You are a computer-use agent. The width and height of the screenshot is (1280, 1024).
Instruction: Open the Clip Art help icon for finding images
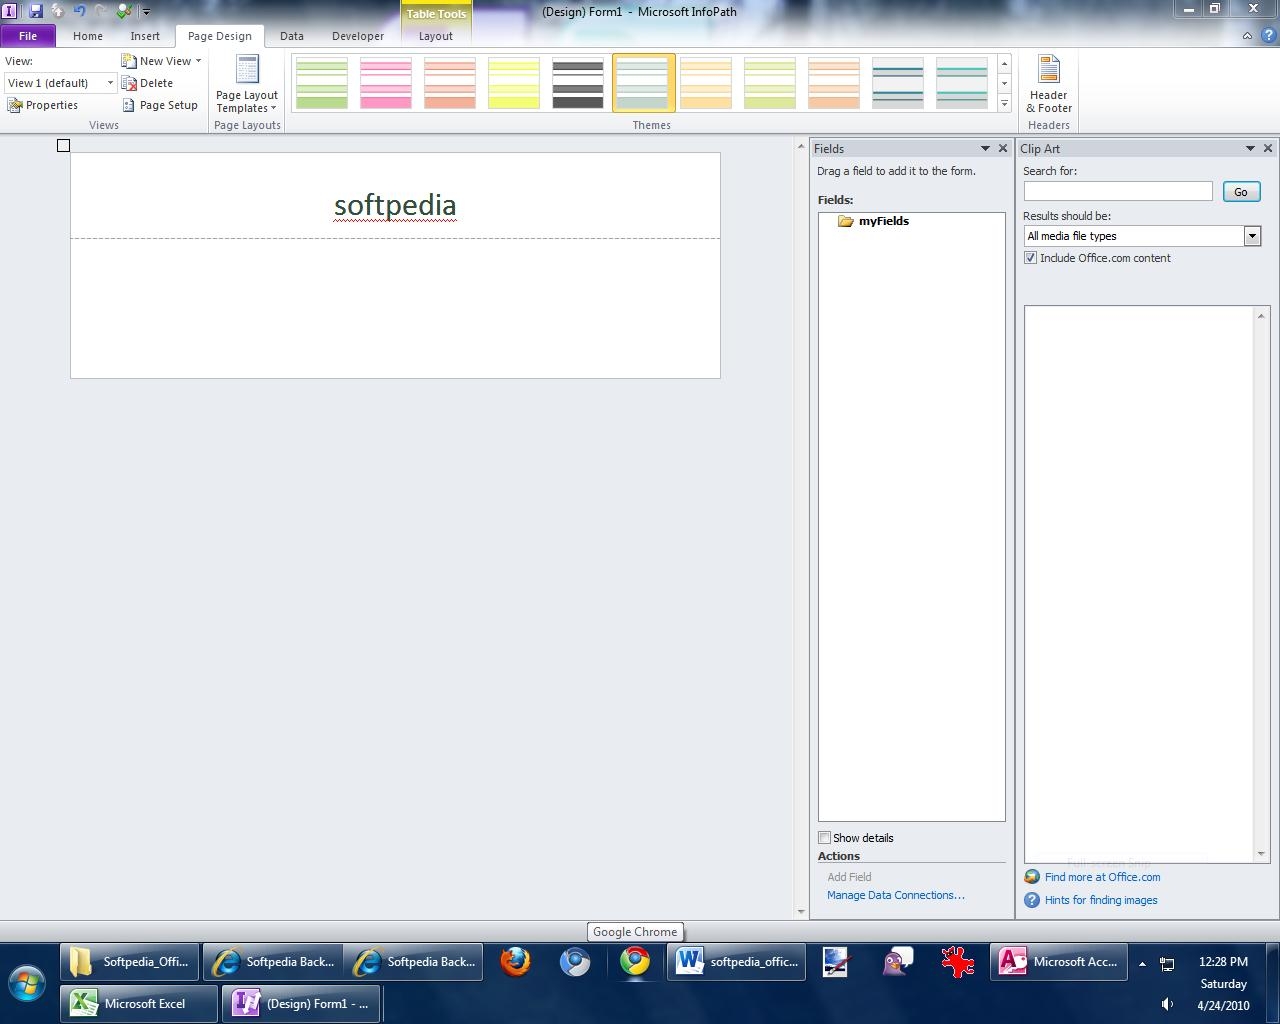pyautogui.click(x=1032, y=900)
